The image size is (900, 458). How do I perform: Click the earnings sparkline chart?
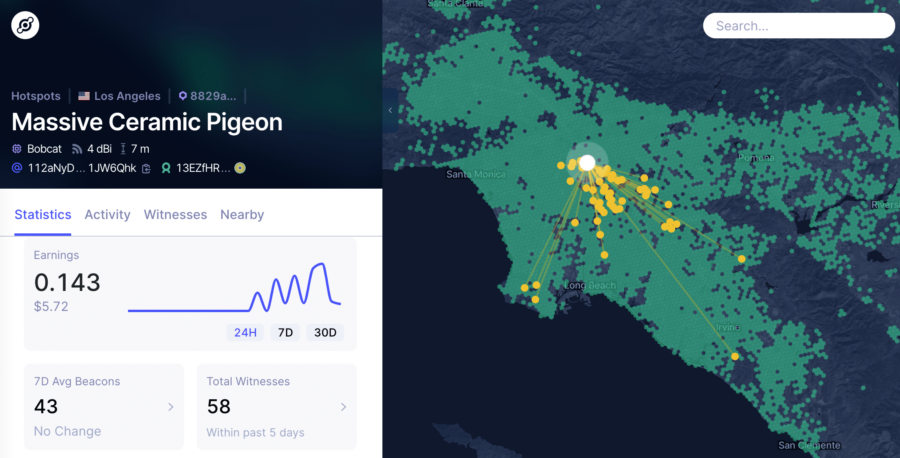[234, 287]
